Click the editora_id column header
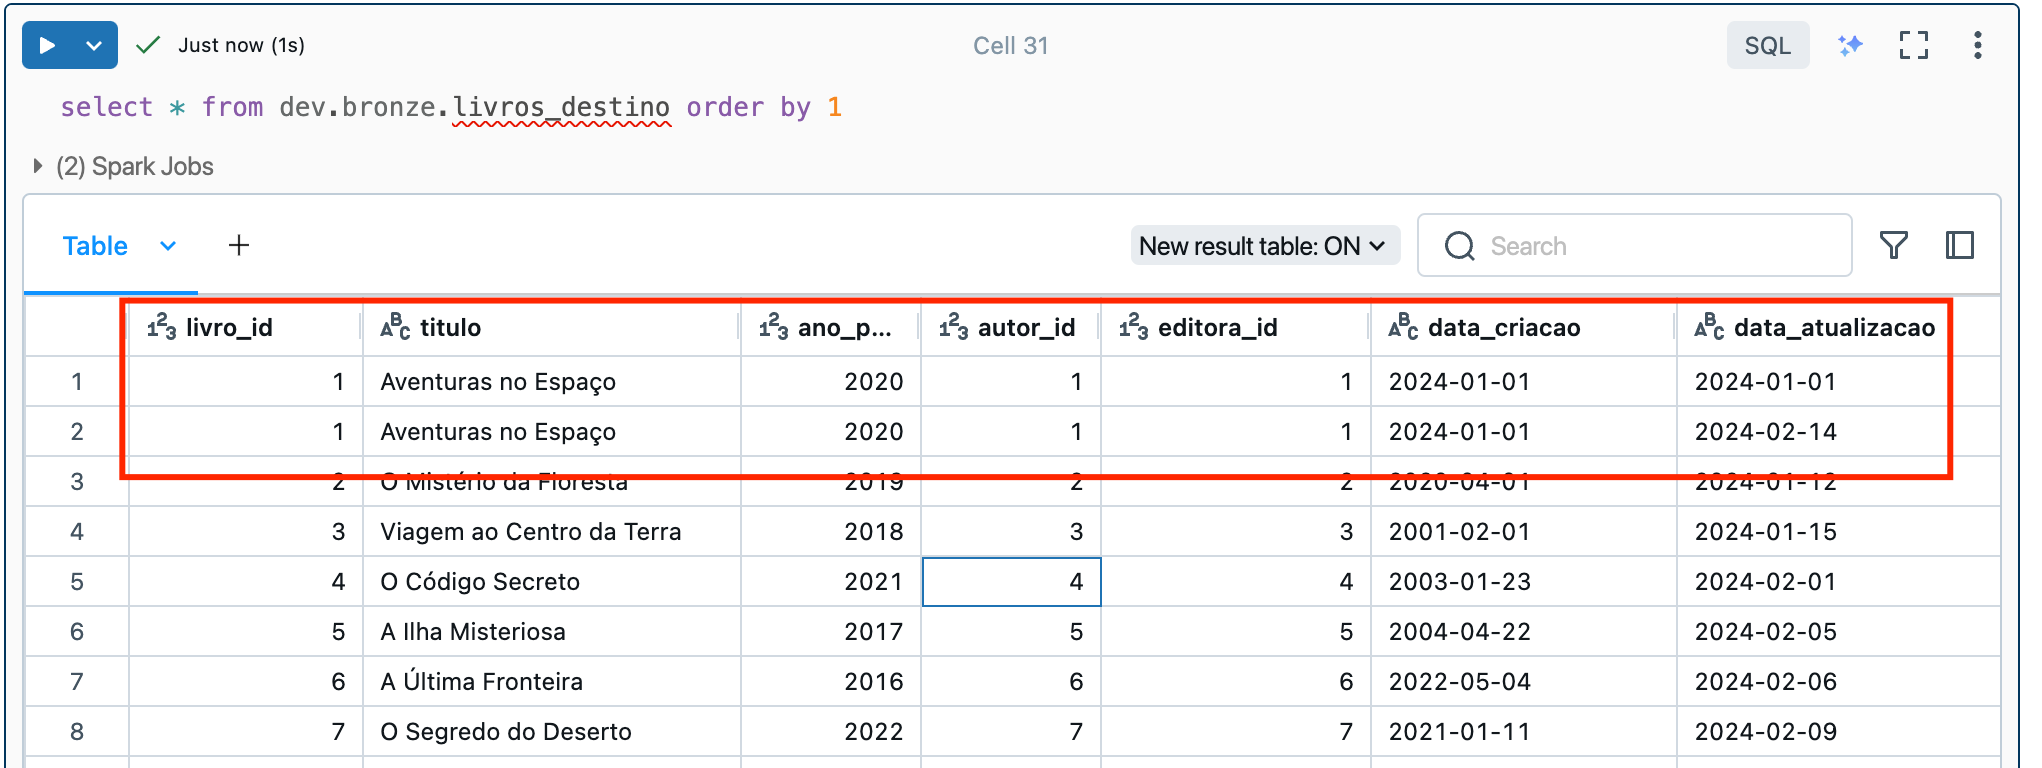Image resolution: width=2042 pixels, height=768 pixels. point(1235,327)
